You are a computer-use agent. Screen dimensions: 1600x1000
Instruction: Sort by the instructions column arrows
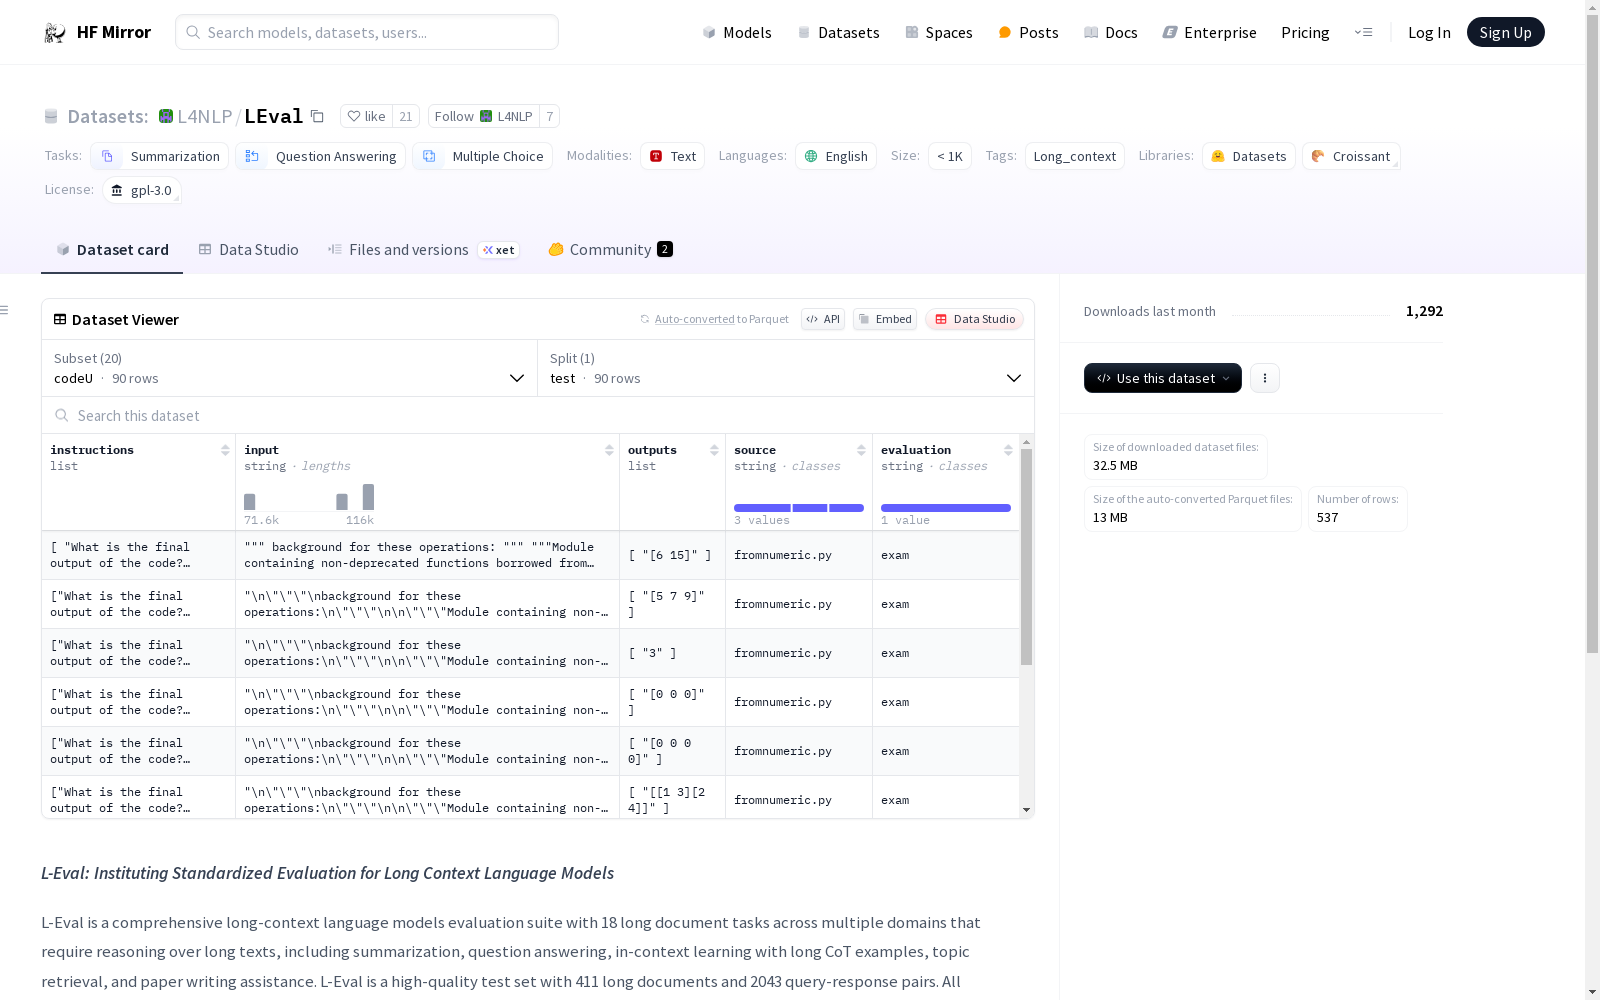point(225,450)
